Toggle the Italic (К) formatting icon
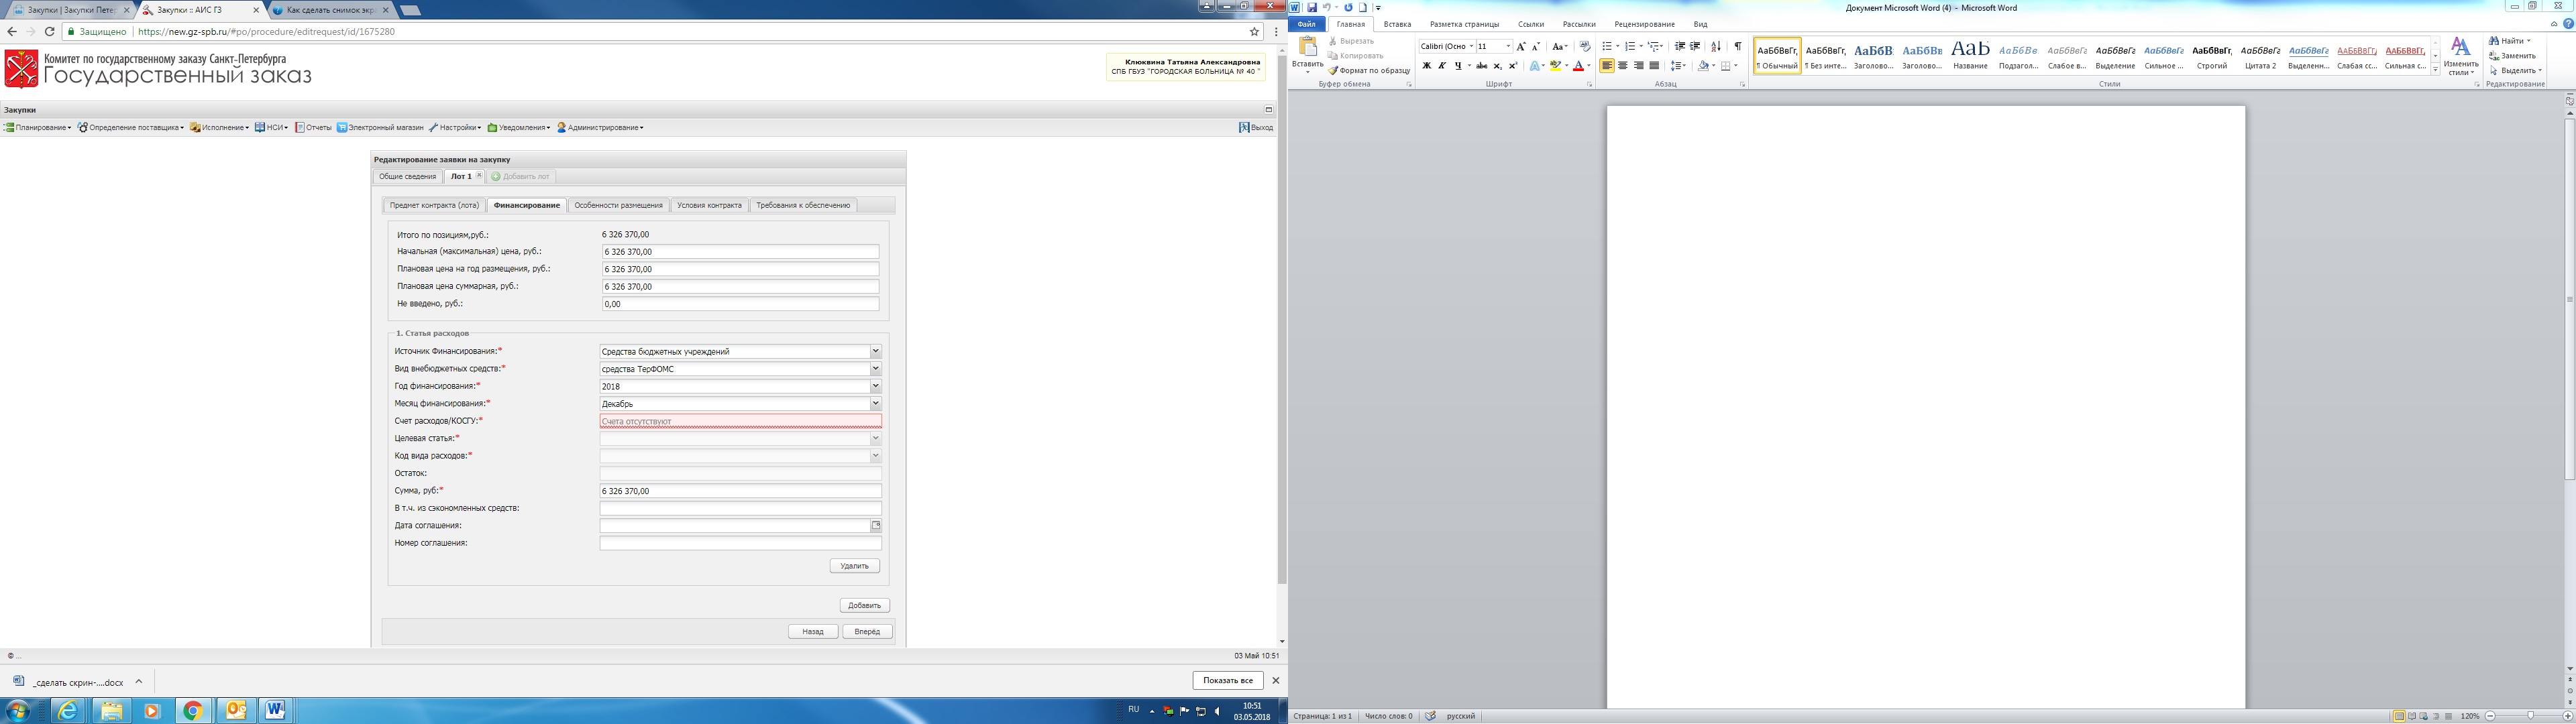 pos(1441,66)
